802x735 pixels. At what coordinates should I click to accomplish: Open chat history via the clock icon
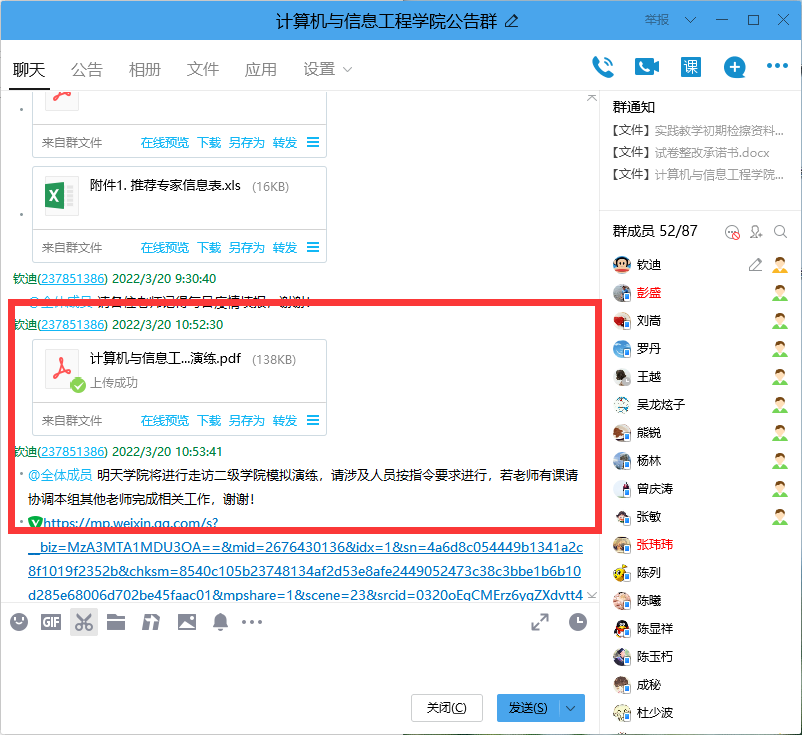coord(578,622)
